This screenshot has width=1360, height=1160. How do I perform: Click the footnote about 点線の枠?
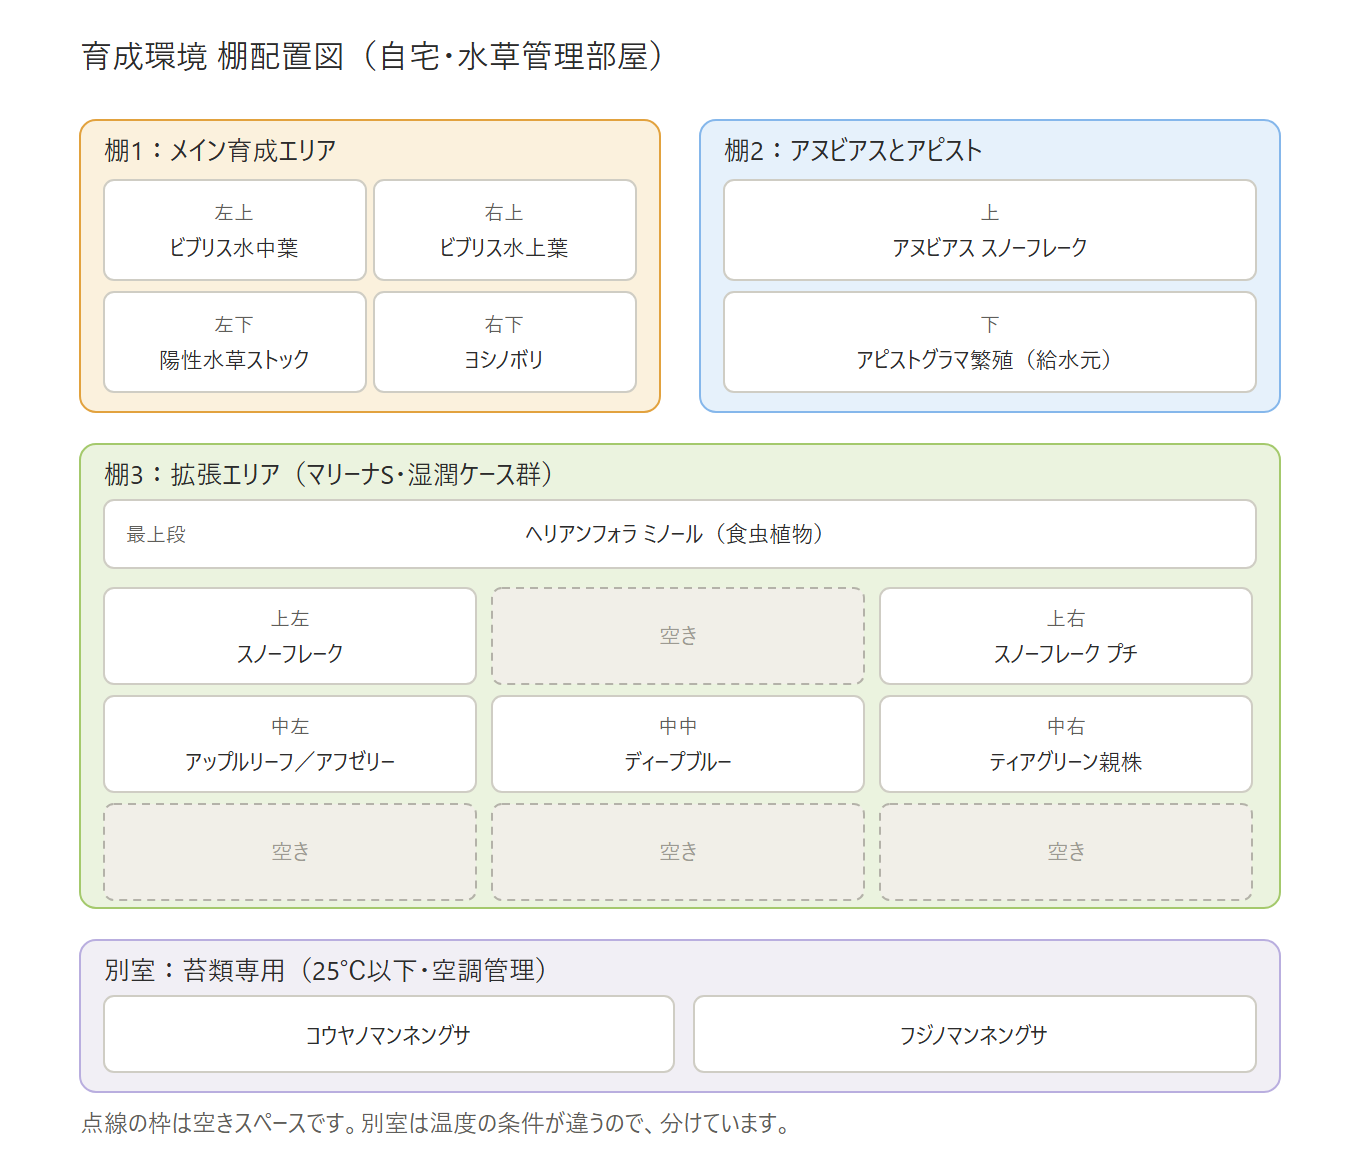pyautogui.click(x=435, y=1124)
